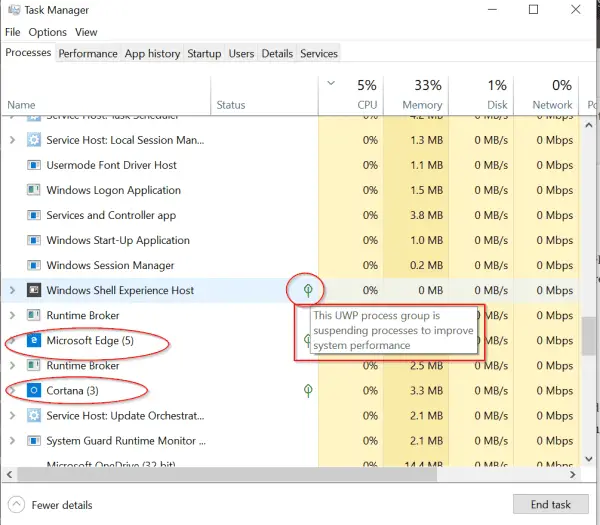The width and height of the screenshot is (600, 525).
Task: Switch to the Details tab
Action: [277, 54]
